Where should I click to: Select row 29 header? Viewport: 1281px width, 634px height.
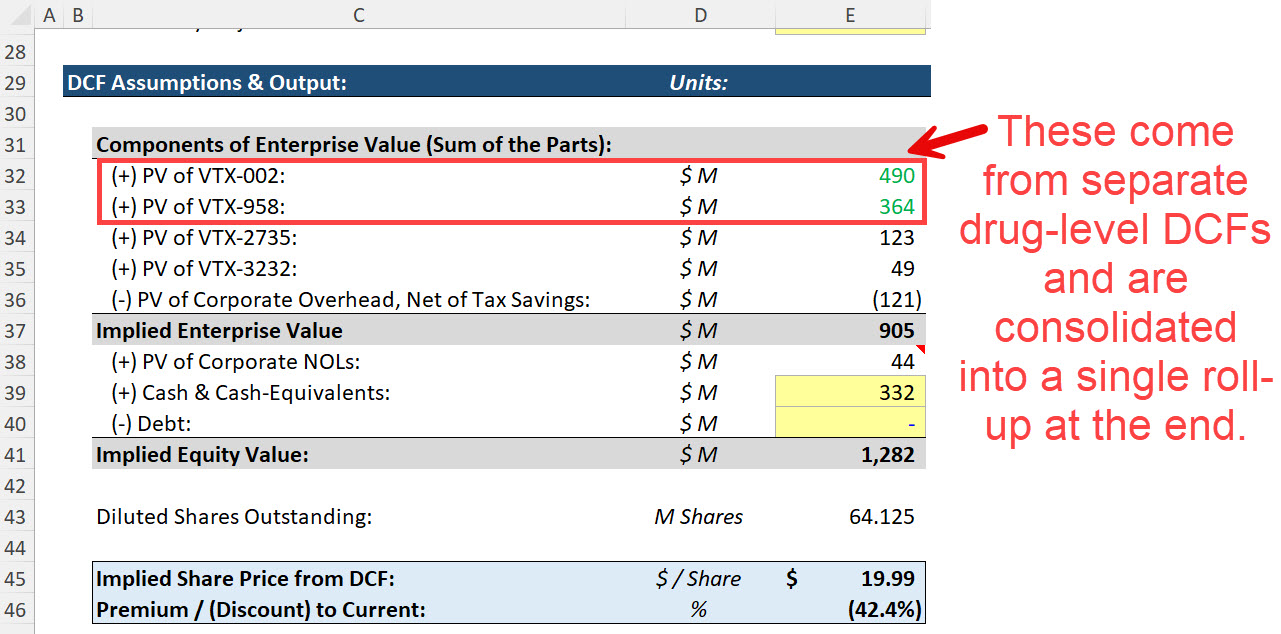coord(17,82)
